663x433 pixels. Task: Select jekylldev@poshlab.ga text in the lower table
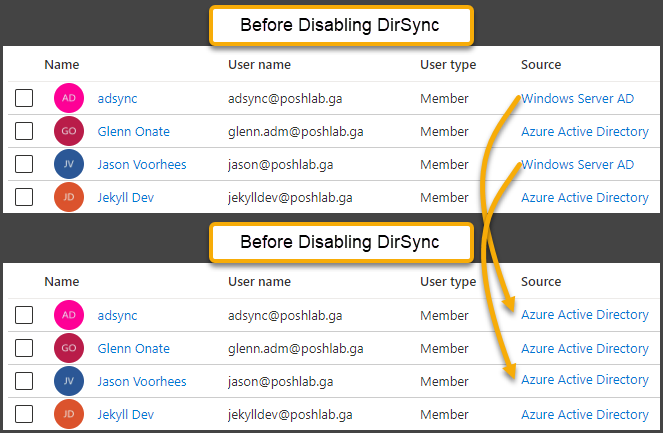[290, 414]
